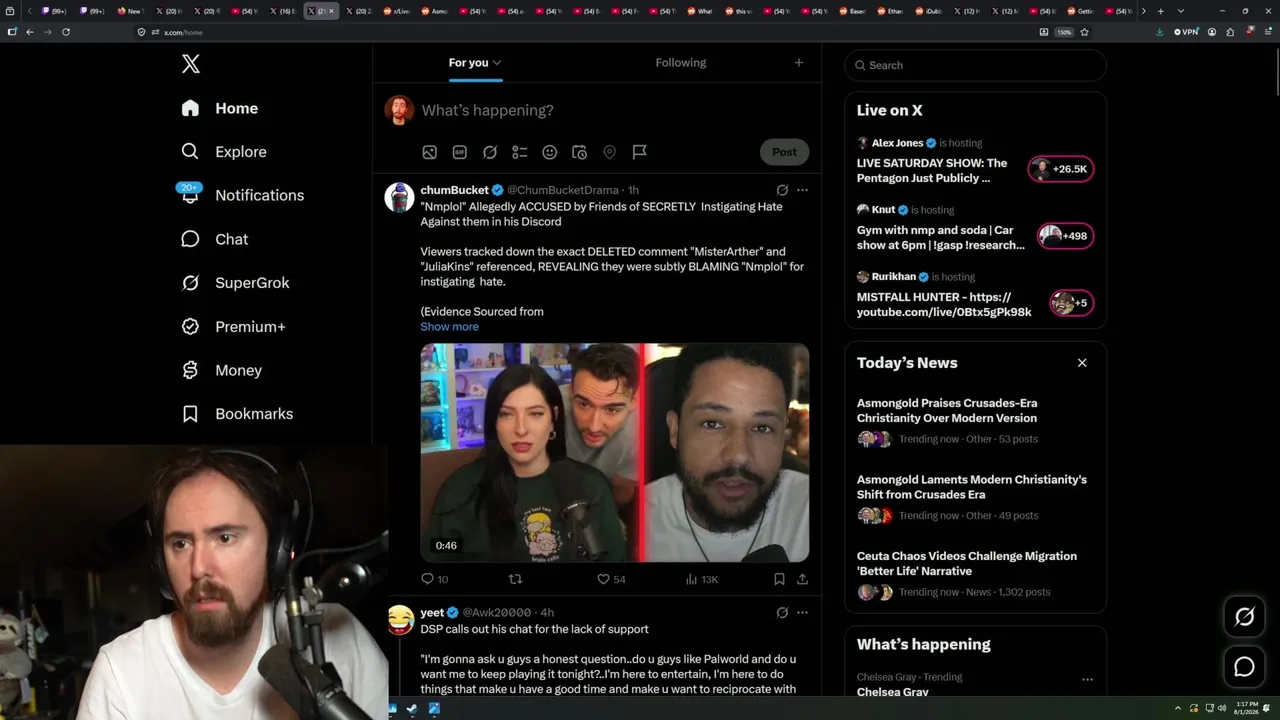Join Knut's live stream with +498

point(1064,236)
